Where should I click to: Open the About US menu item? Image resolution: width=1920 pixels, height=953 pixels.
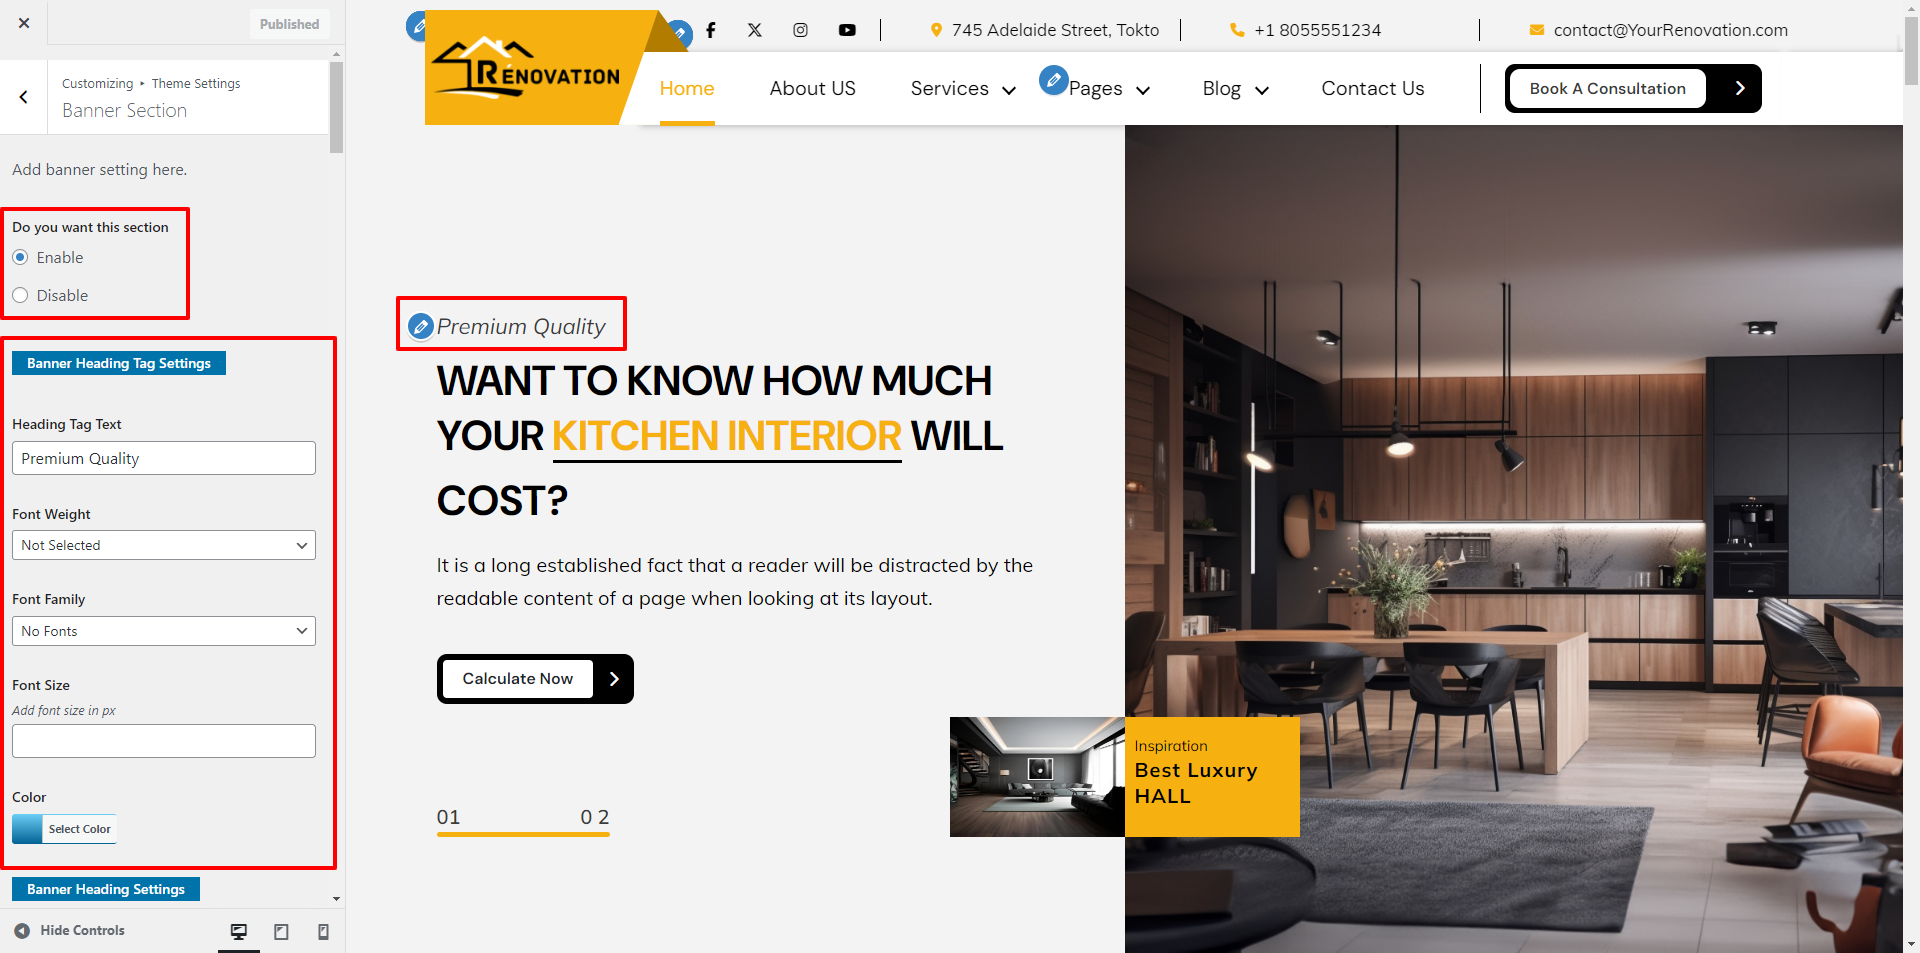pyautogui.click(x=812, y=89)
